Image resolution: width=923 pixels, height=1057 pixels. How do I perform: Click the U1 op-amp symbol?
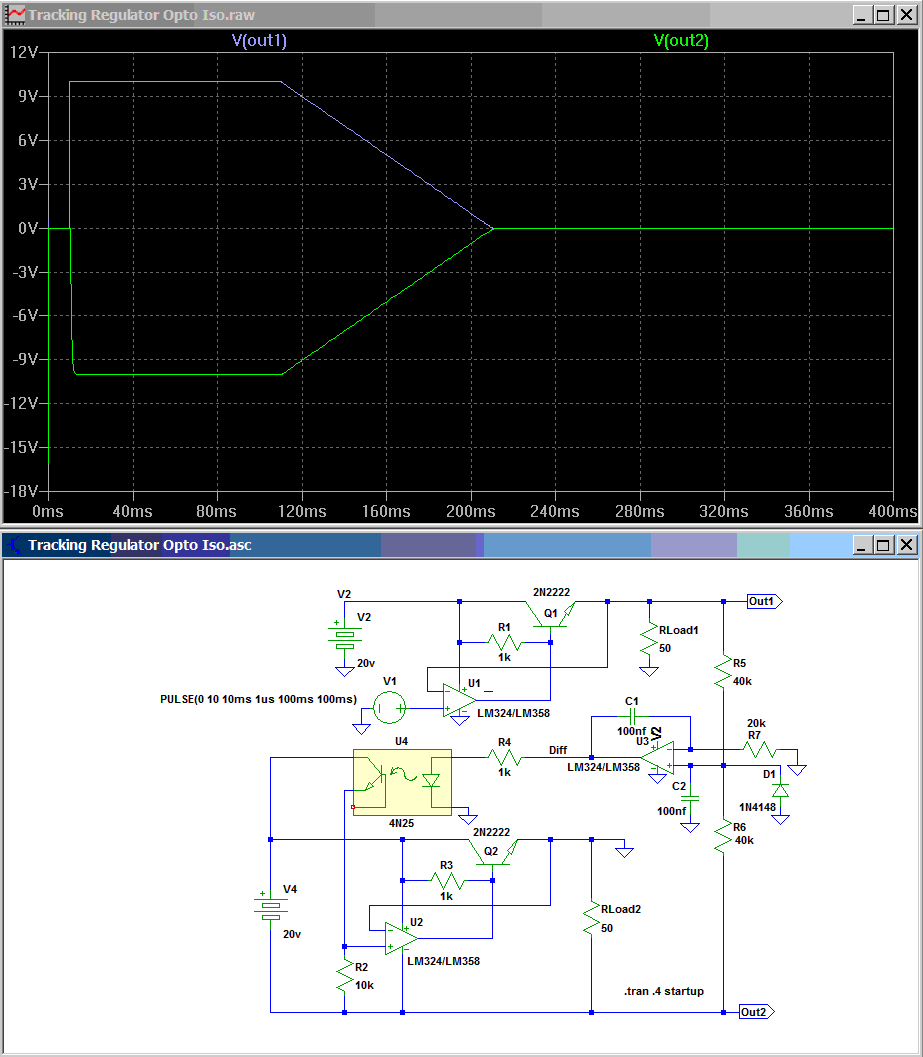click(x=460, y=701)
